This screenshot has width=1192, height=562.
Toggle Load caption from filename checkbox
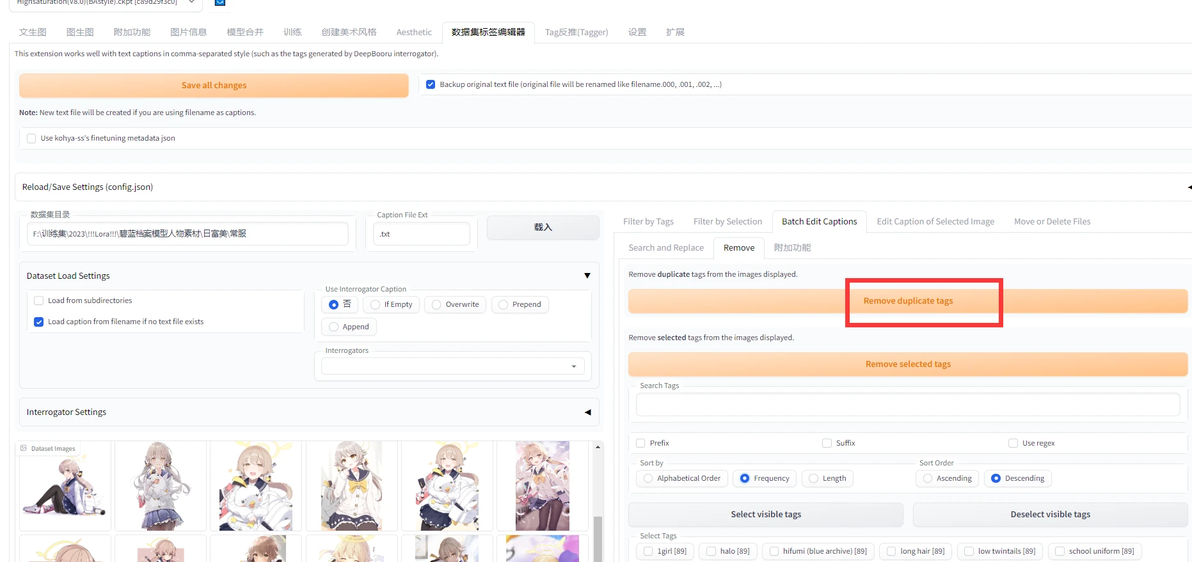coord(39,322)
